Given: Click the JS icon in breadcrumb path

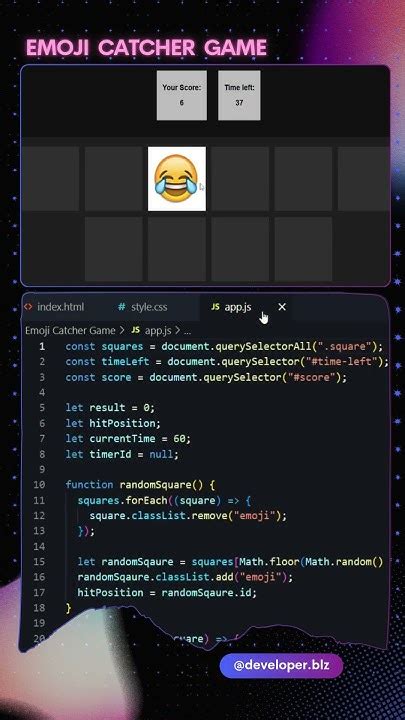Looking at the screenshot, I should point(135,330).
